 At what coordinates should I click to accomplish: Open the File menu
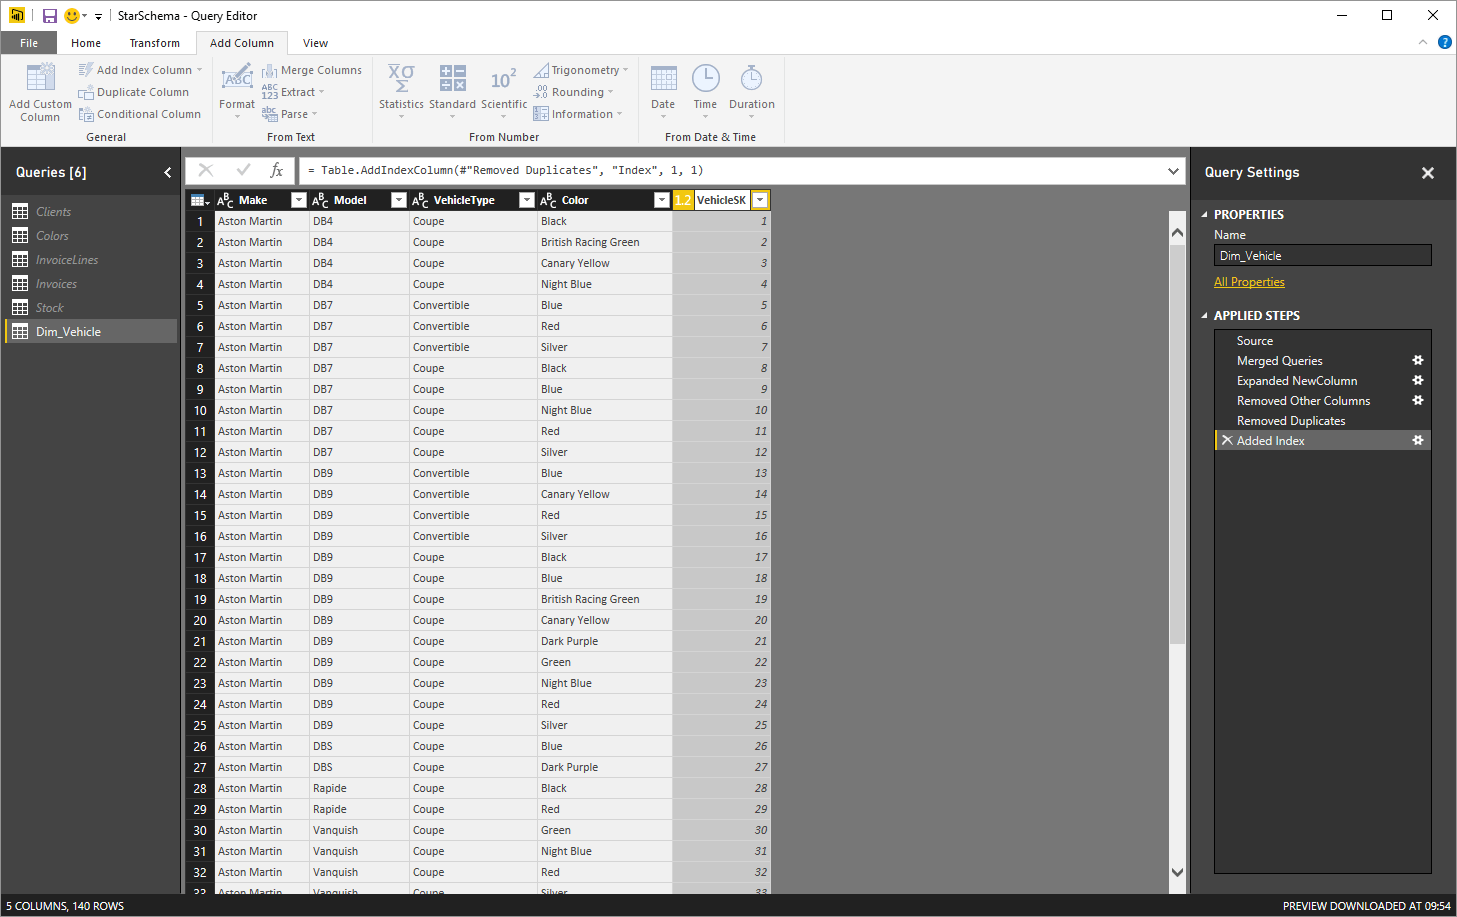coord(29,43)
